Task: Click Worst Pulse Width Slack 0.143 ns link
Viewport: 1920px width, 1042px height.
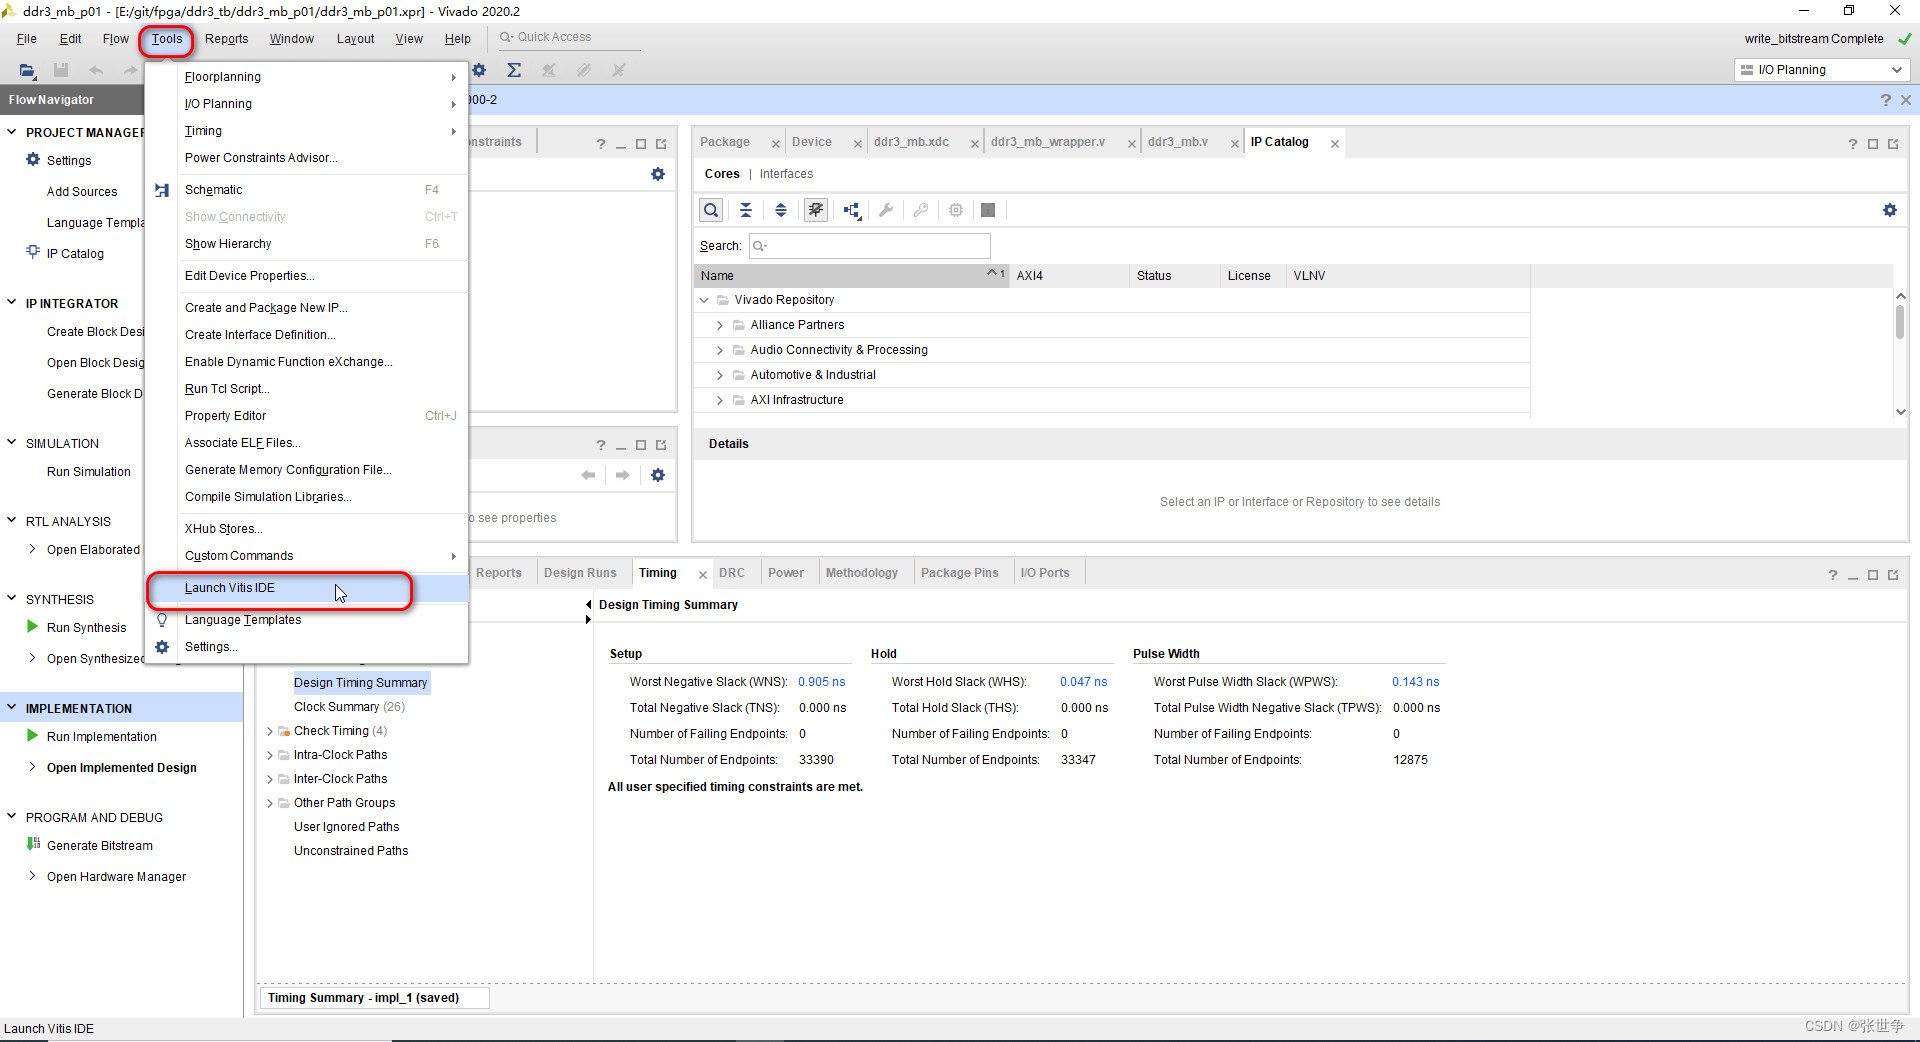Action: click(1416, 682)
